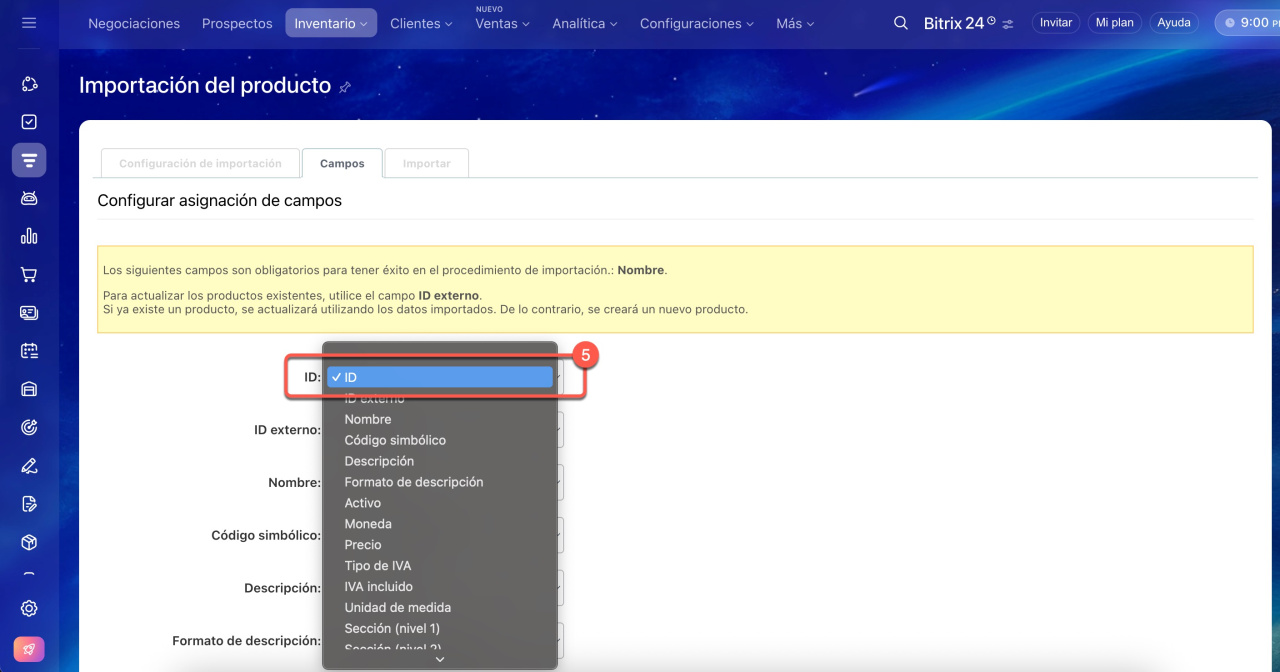Expand the Inventario menu
Image resolution: width=1280 pixels, height=672 pixels.
click(331, 23)
